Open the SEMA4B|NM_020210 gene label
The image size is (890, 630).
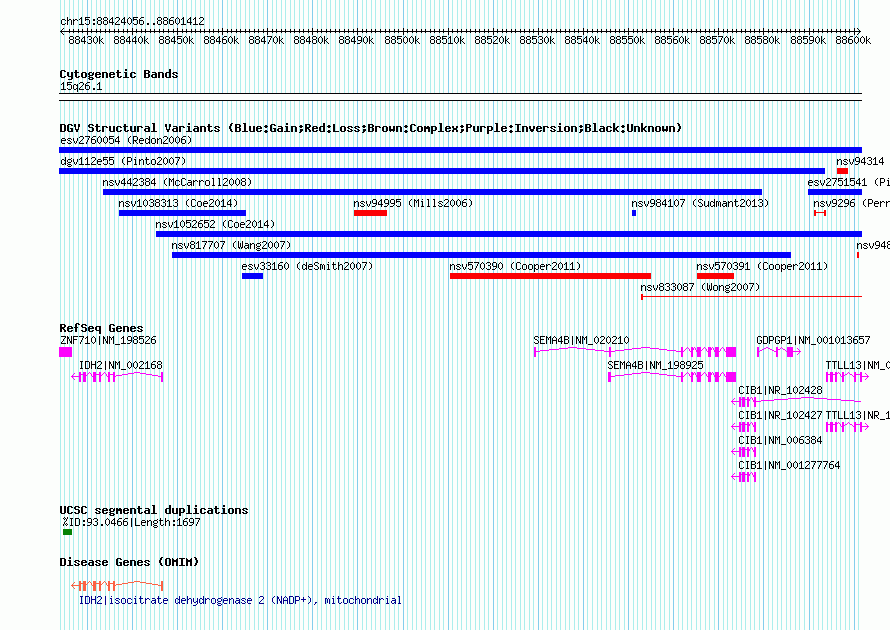[x=581, y=340]
